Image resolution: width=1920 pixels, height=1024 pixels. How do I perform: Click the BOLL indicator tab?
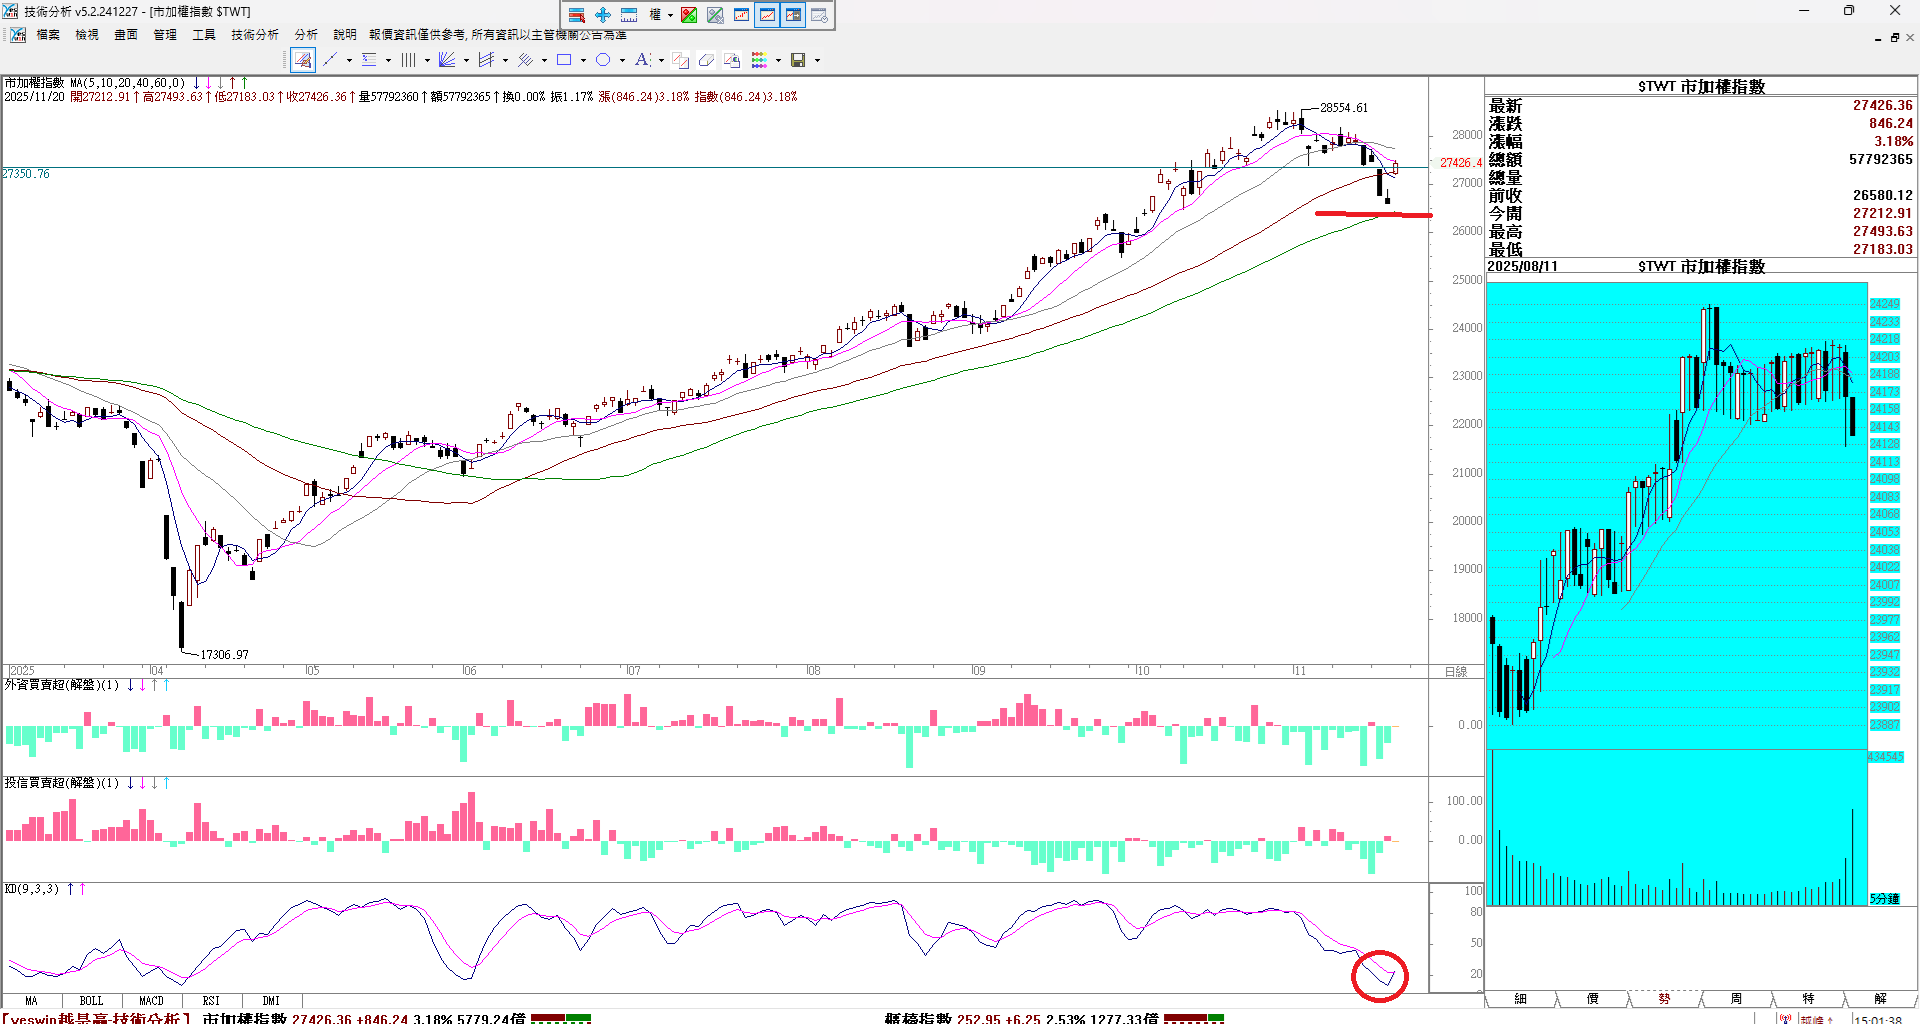(x=91, y=1000)
